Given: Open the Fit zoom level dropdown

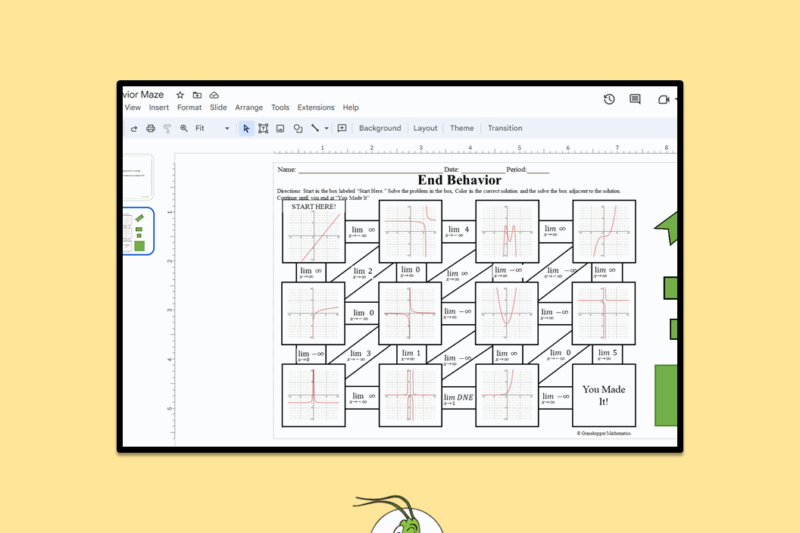Looking at the screenshot, I should pyautogui.click(x=212, y=129).
